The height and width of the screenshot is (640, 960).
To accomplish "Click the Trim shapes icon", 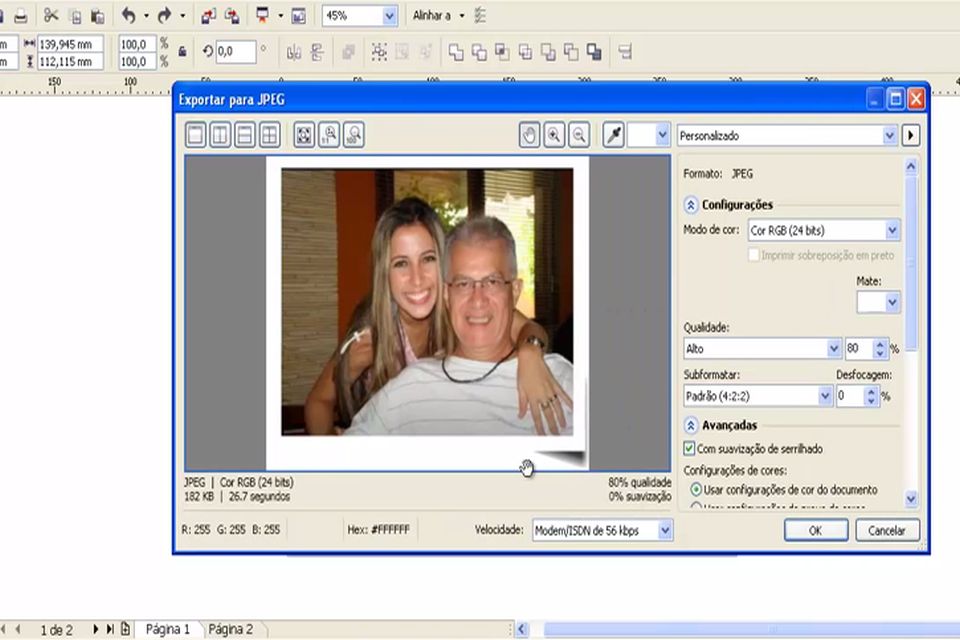I will [x=479, y=53].
